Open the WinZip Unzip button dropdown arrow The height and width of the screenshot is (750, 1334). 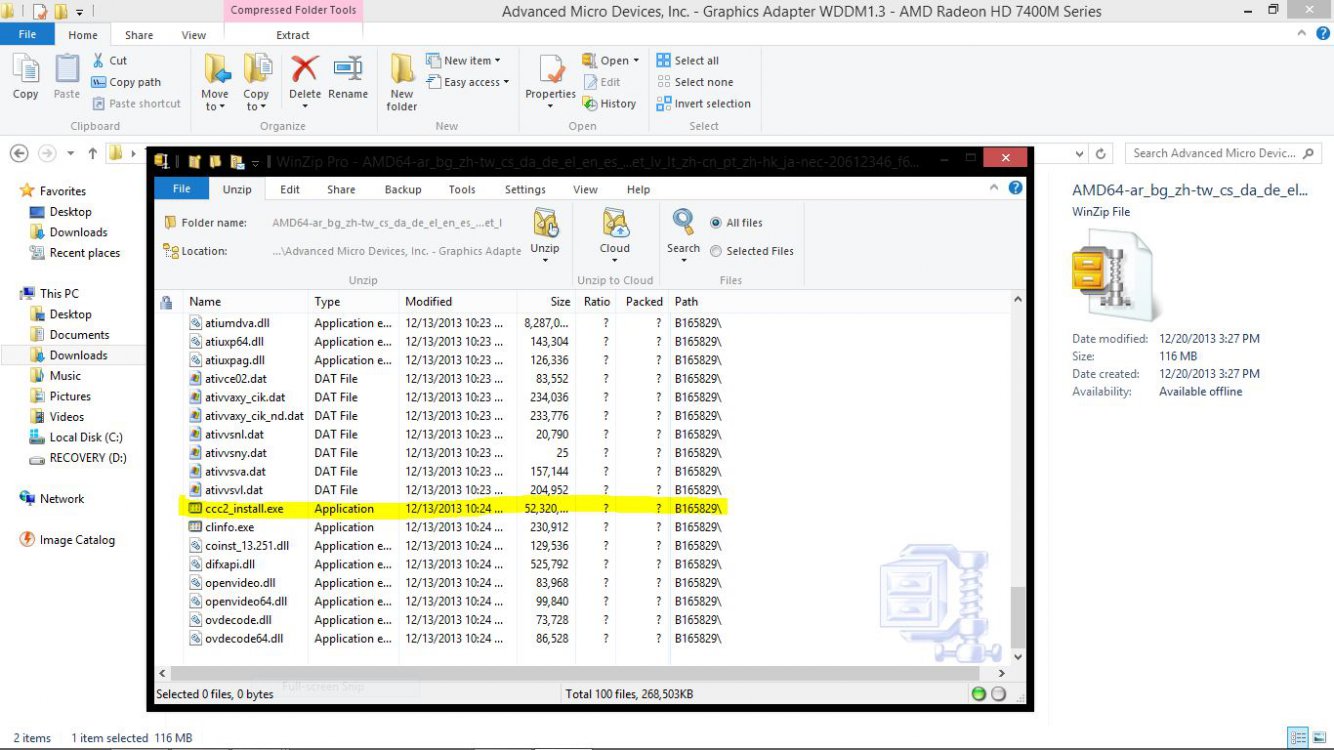[545, 261]
